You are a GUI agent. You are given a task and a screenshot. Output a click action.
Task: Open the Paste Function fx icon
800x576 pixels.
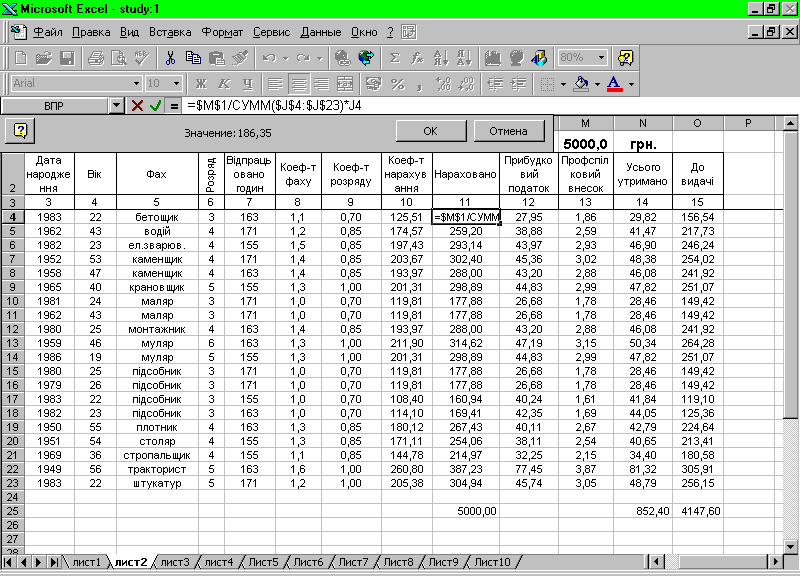[x=417, y=58]
